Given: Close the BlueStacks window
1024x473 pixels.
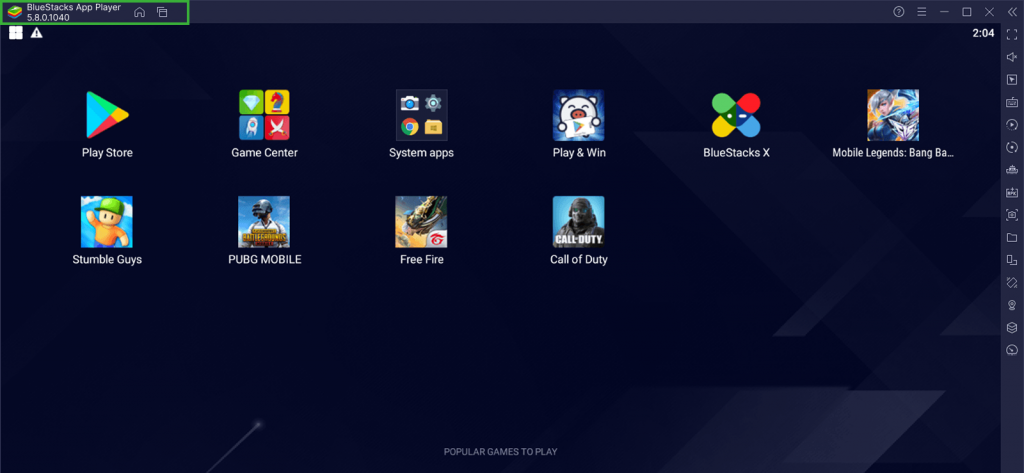Looking at the screenshot, I should pyautogui.click(x=989, y=12).
